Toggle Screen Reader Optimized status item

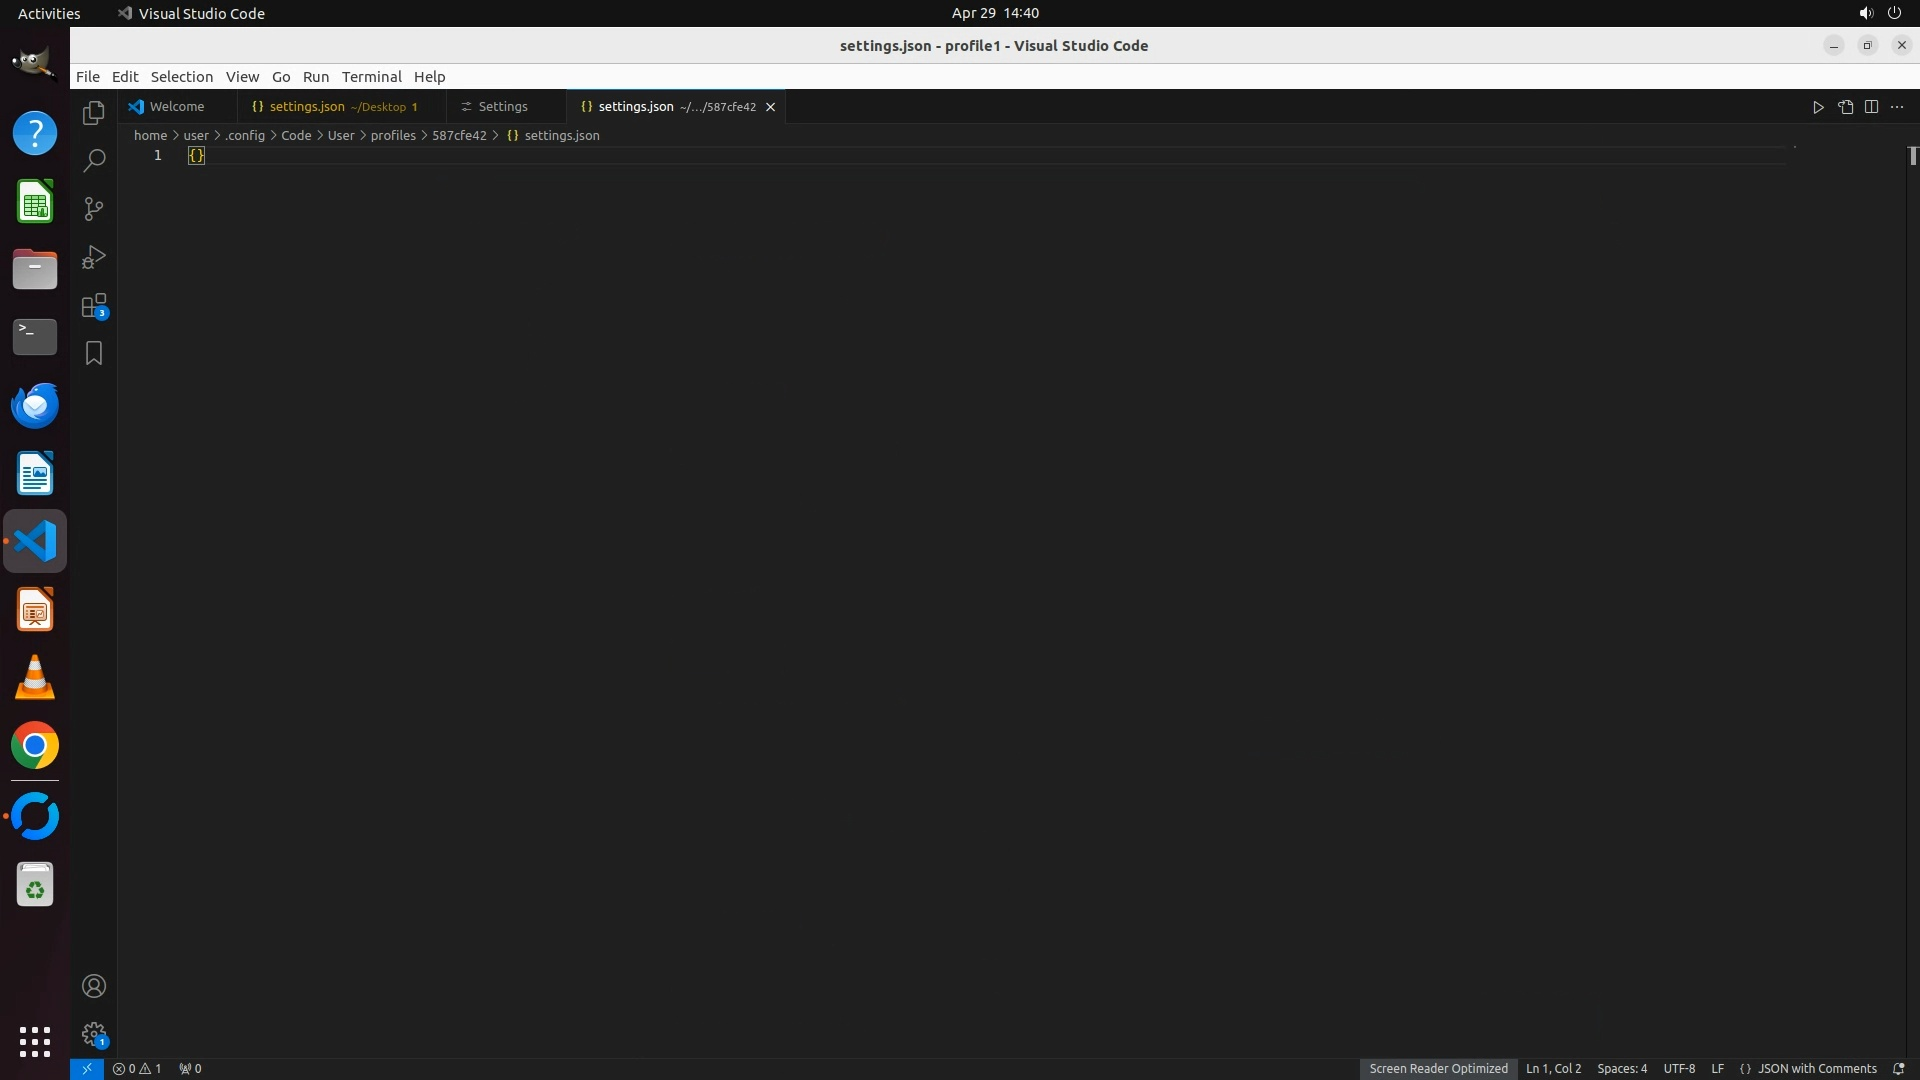[x=1438, y=1069]
